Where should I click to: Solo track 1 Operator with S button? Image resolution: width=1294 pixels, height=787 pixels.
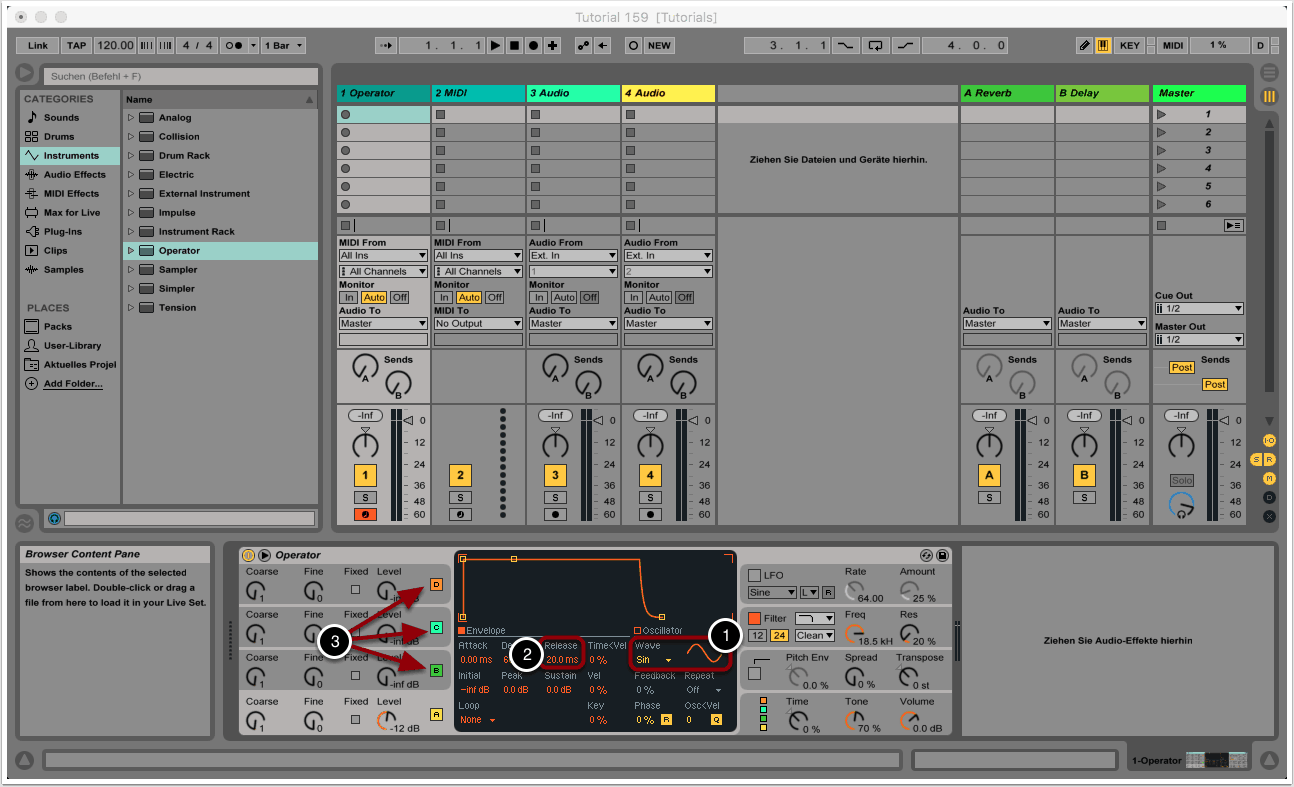[x=365, y=497]
